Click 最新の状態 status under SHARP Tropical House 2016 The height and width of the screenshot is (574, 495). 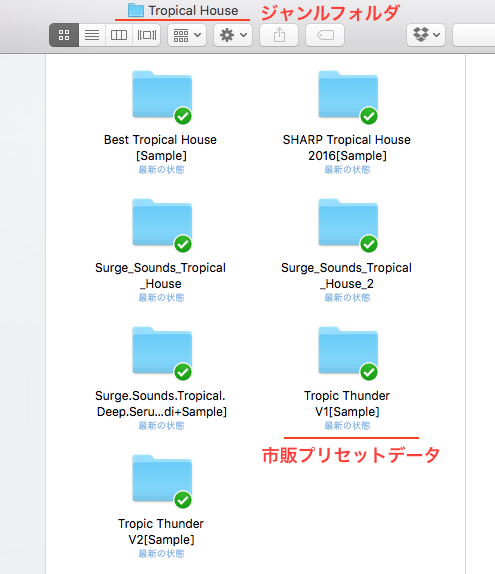tap(347, 169)
